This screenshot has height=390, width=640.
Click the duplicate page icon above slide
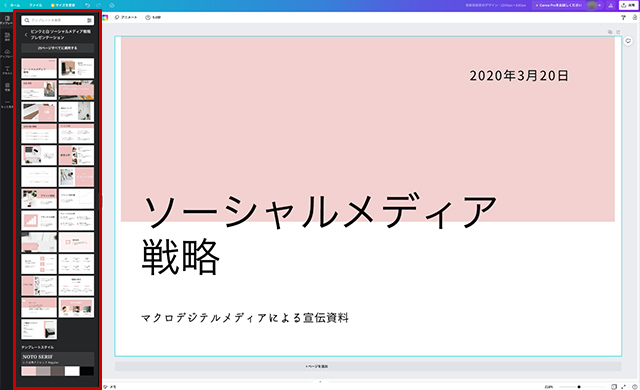click(610, 32)
